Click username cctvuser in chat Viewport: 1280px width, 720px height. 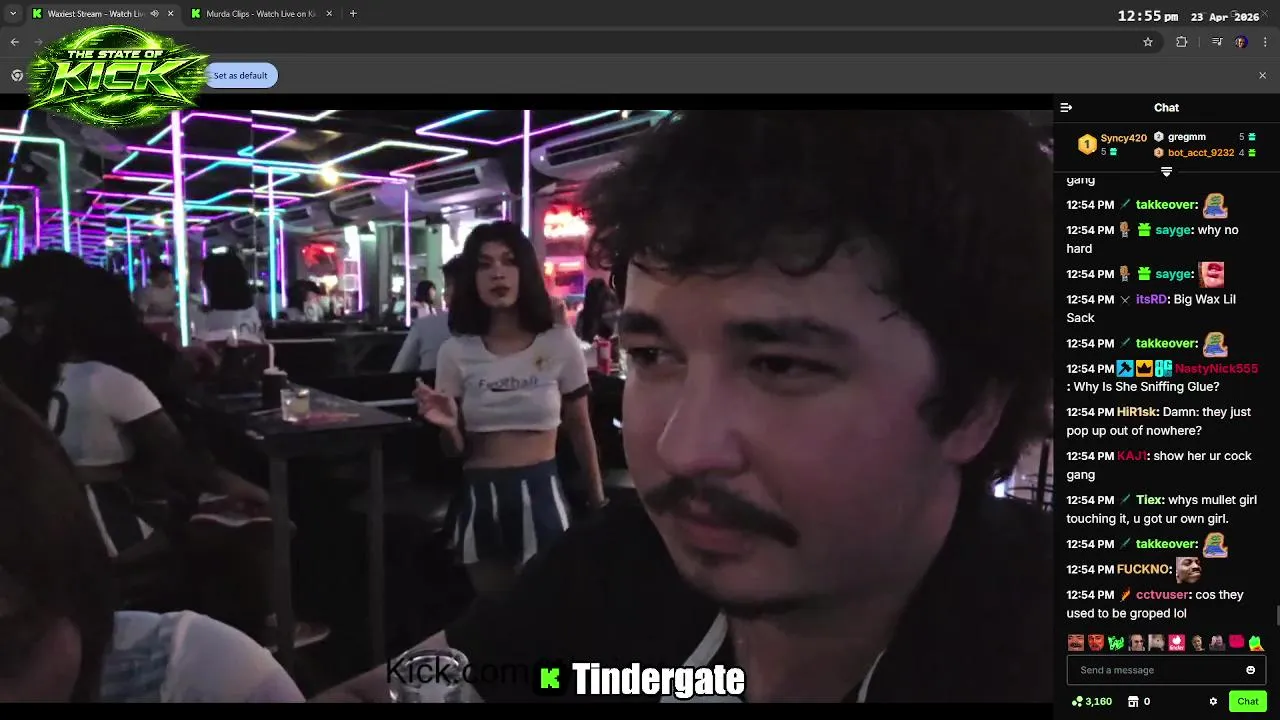(x=1162, y=595)
